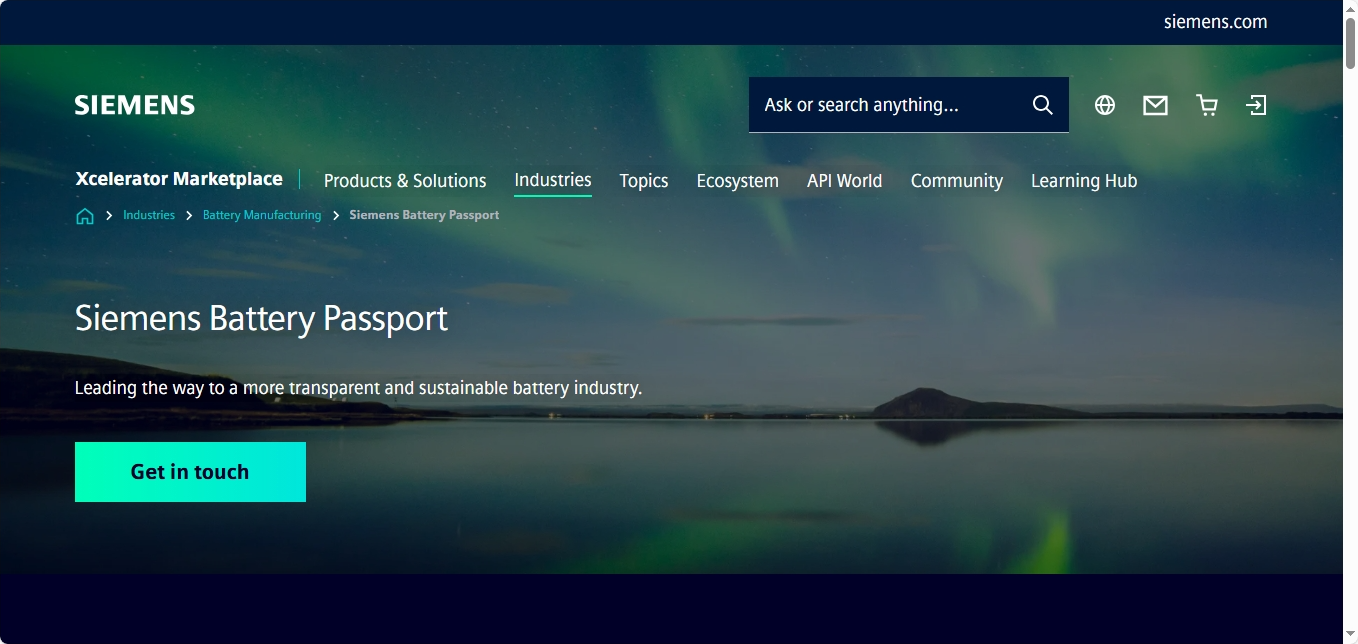
Task: Open the Products & Solutions menu
Action: 404,181
